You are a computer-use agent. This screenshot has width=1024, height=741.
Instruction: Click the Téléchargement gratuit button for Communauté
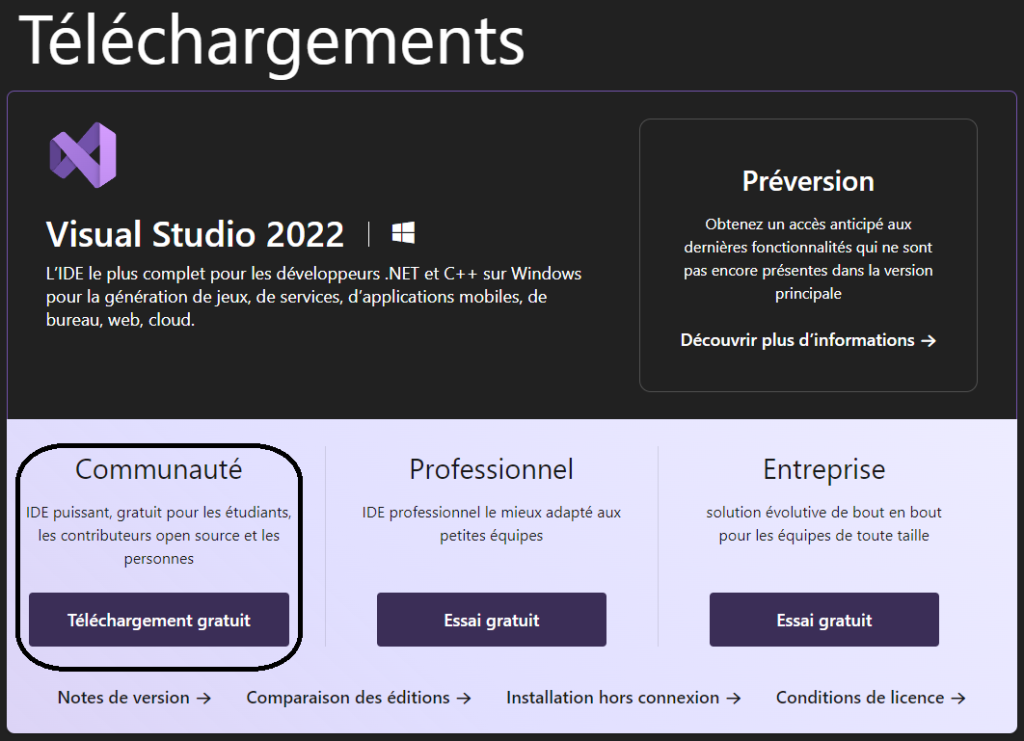159,620
